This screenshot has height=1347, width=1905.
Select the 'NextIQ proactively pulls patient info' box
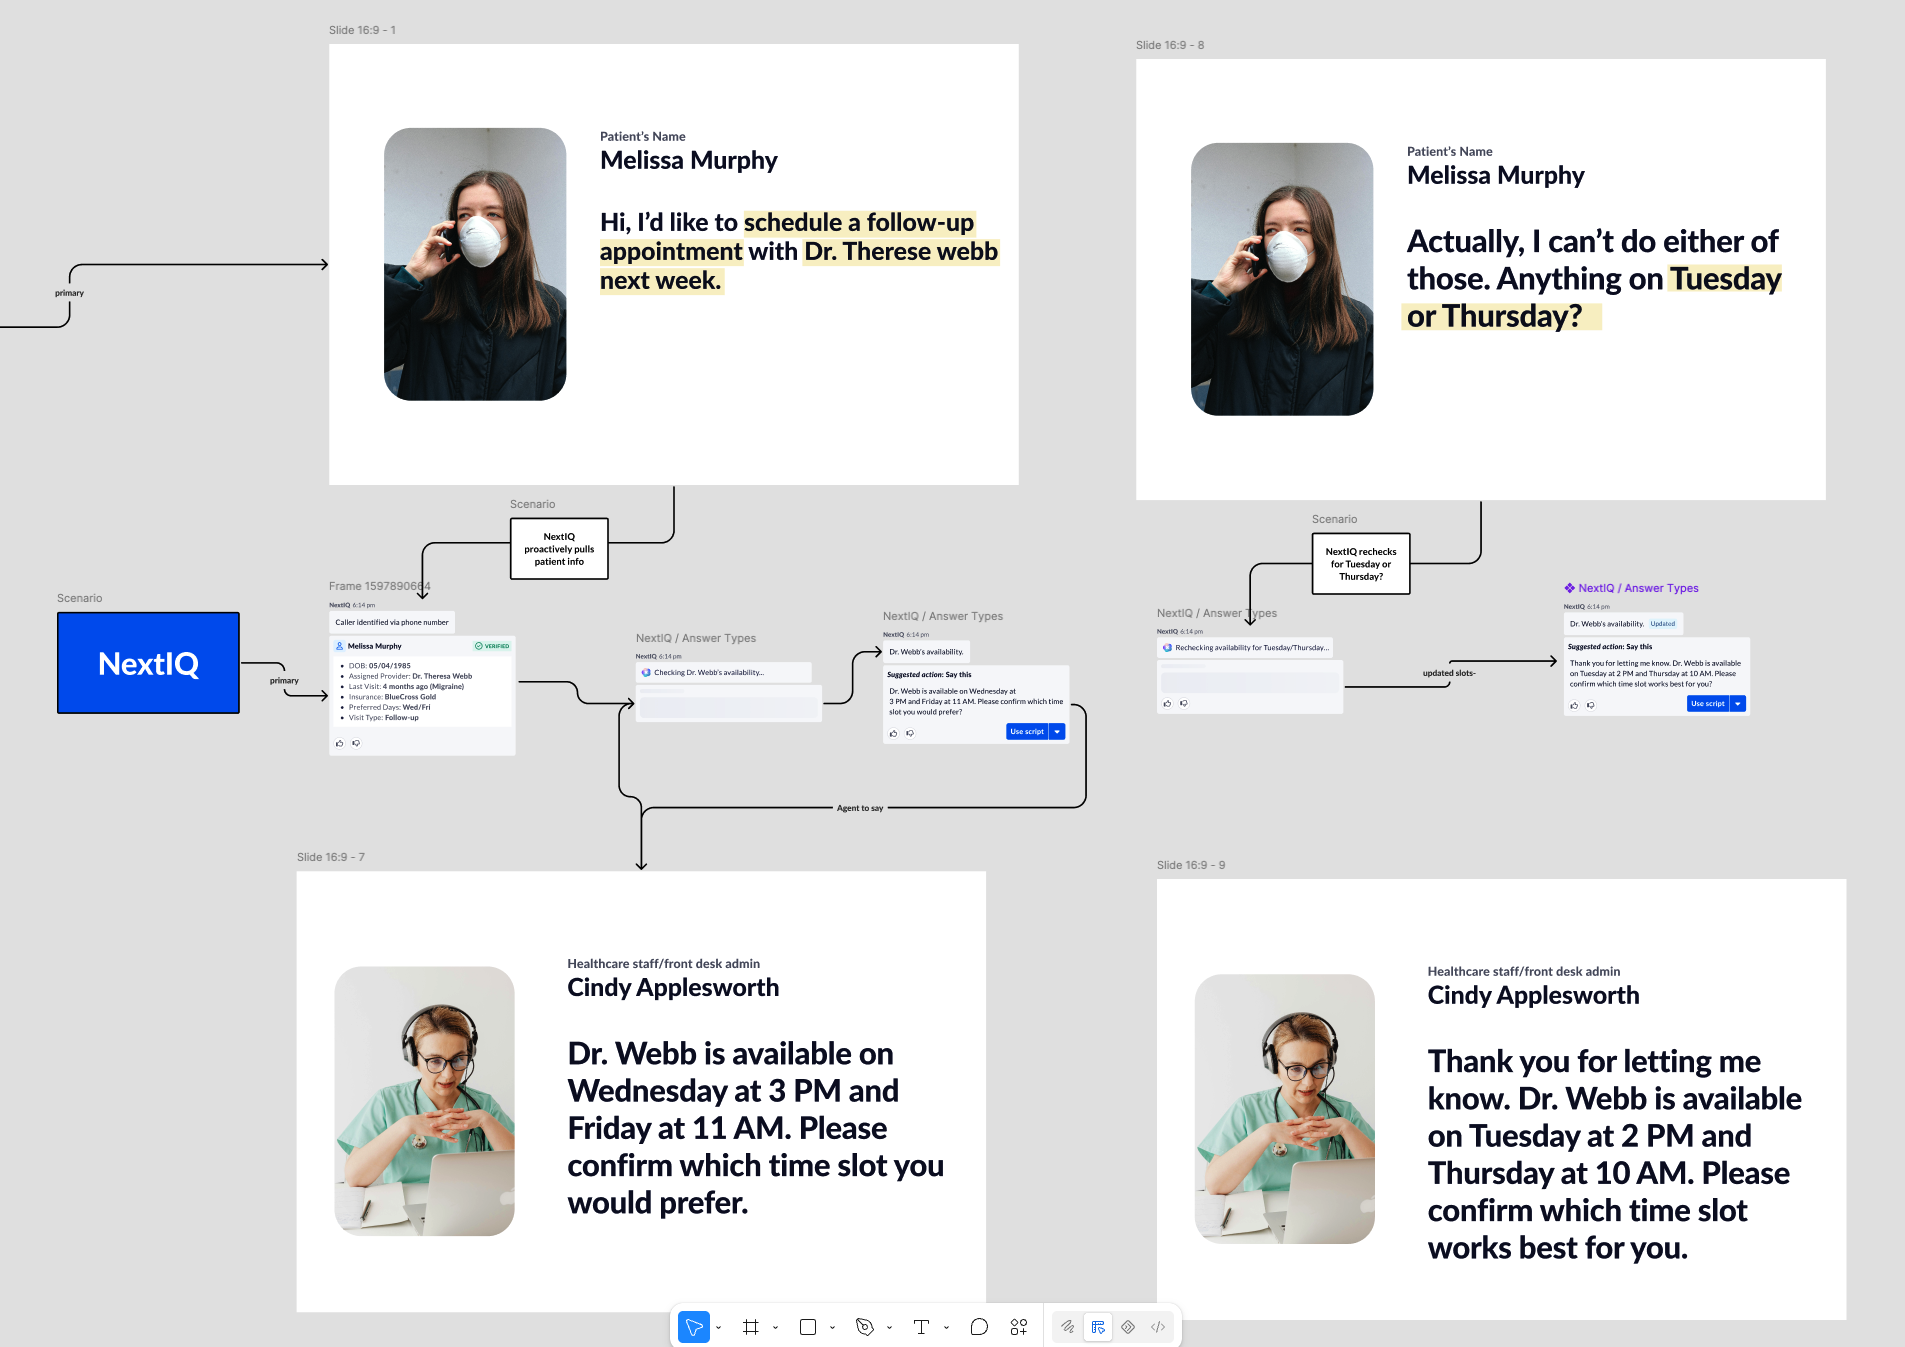(x=559, y=549)
